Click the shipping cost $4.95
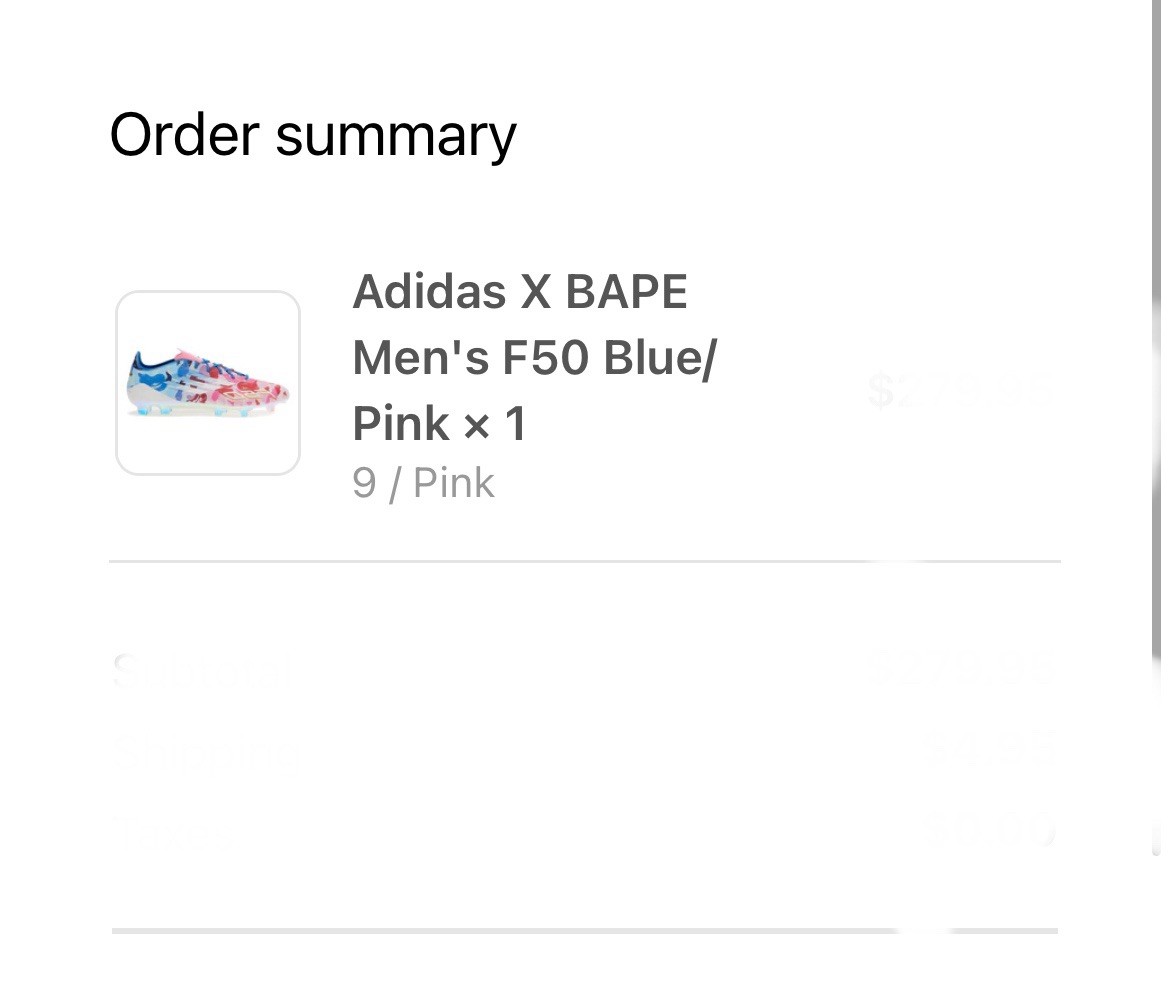Image resolution: width=1170 pixels, height=983 pixels. click(x=989, y=749)
